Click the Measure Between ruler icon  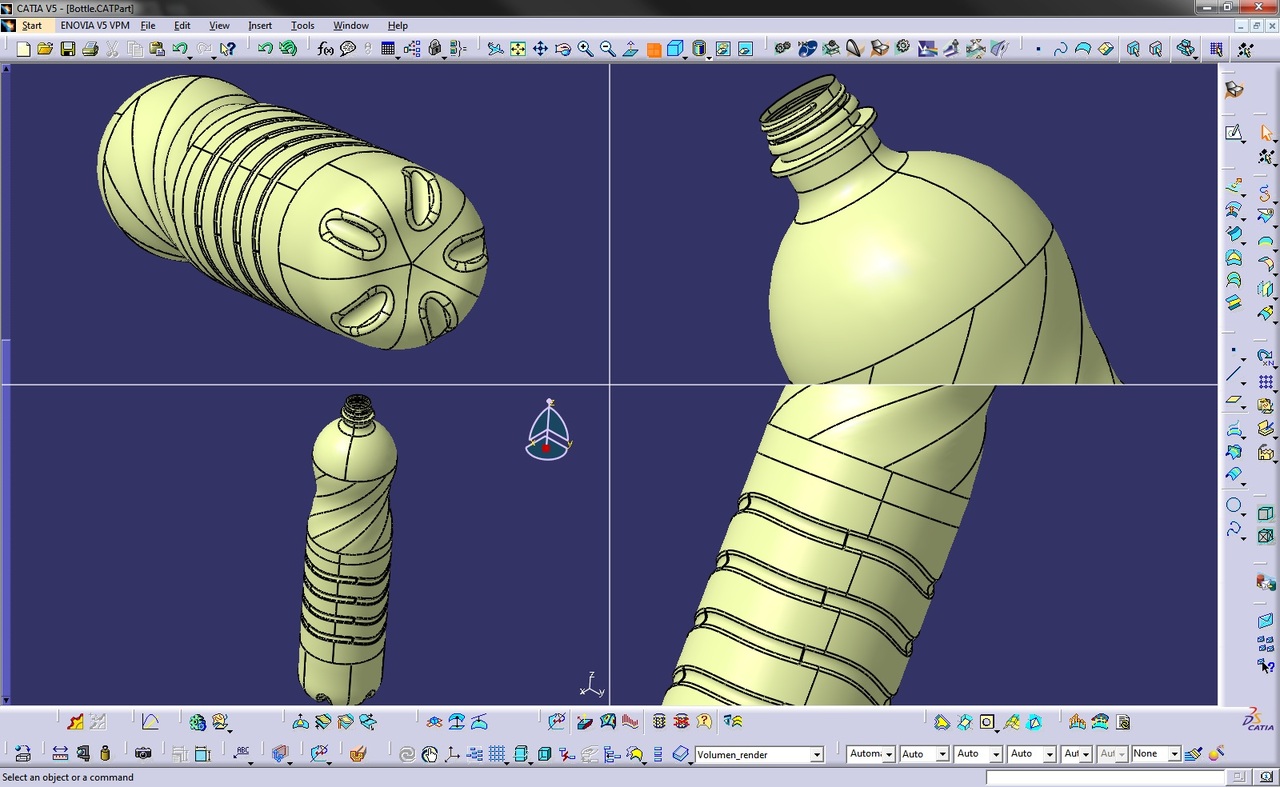coord(60,753)
